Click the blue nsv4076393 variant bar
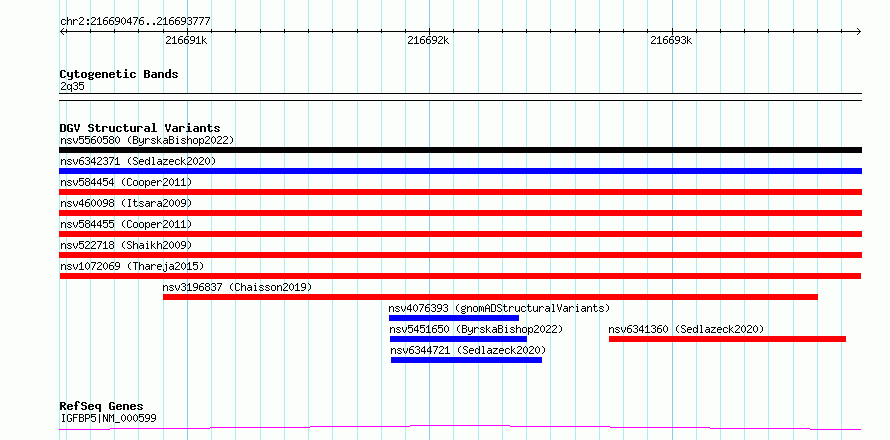 (x=454, y=318)
